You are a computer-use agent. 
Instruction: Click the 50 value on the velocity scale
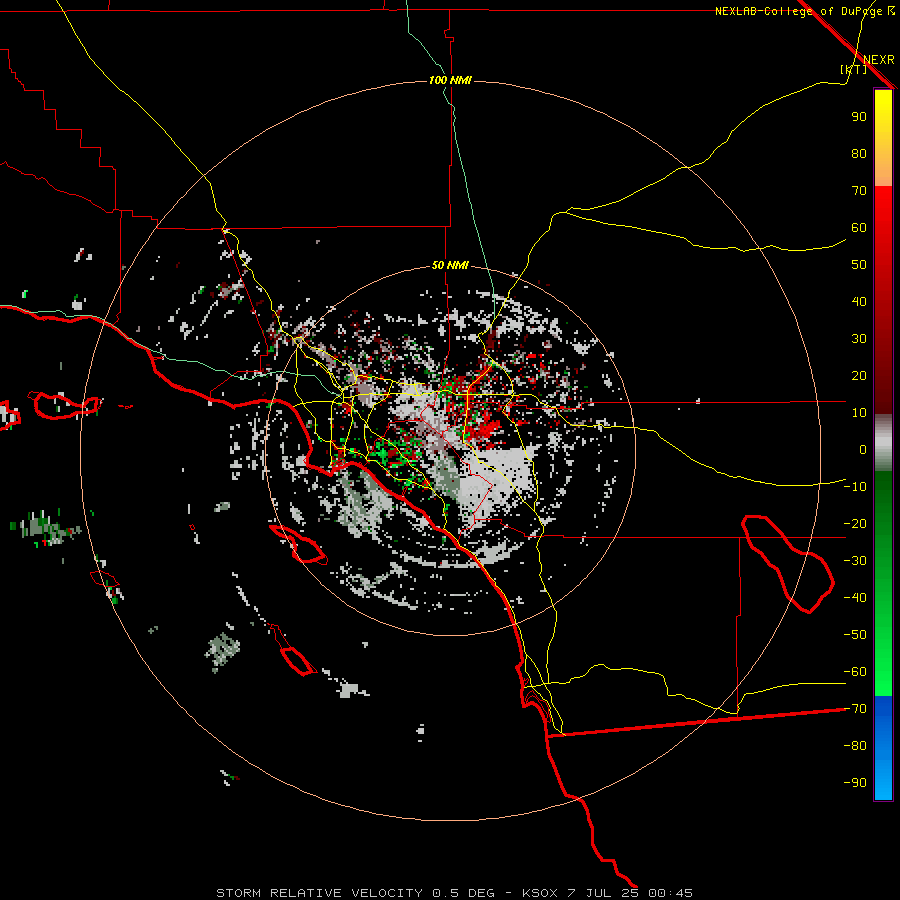(859, 265)
